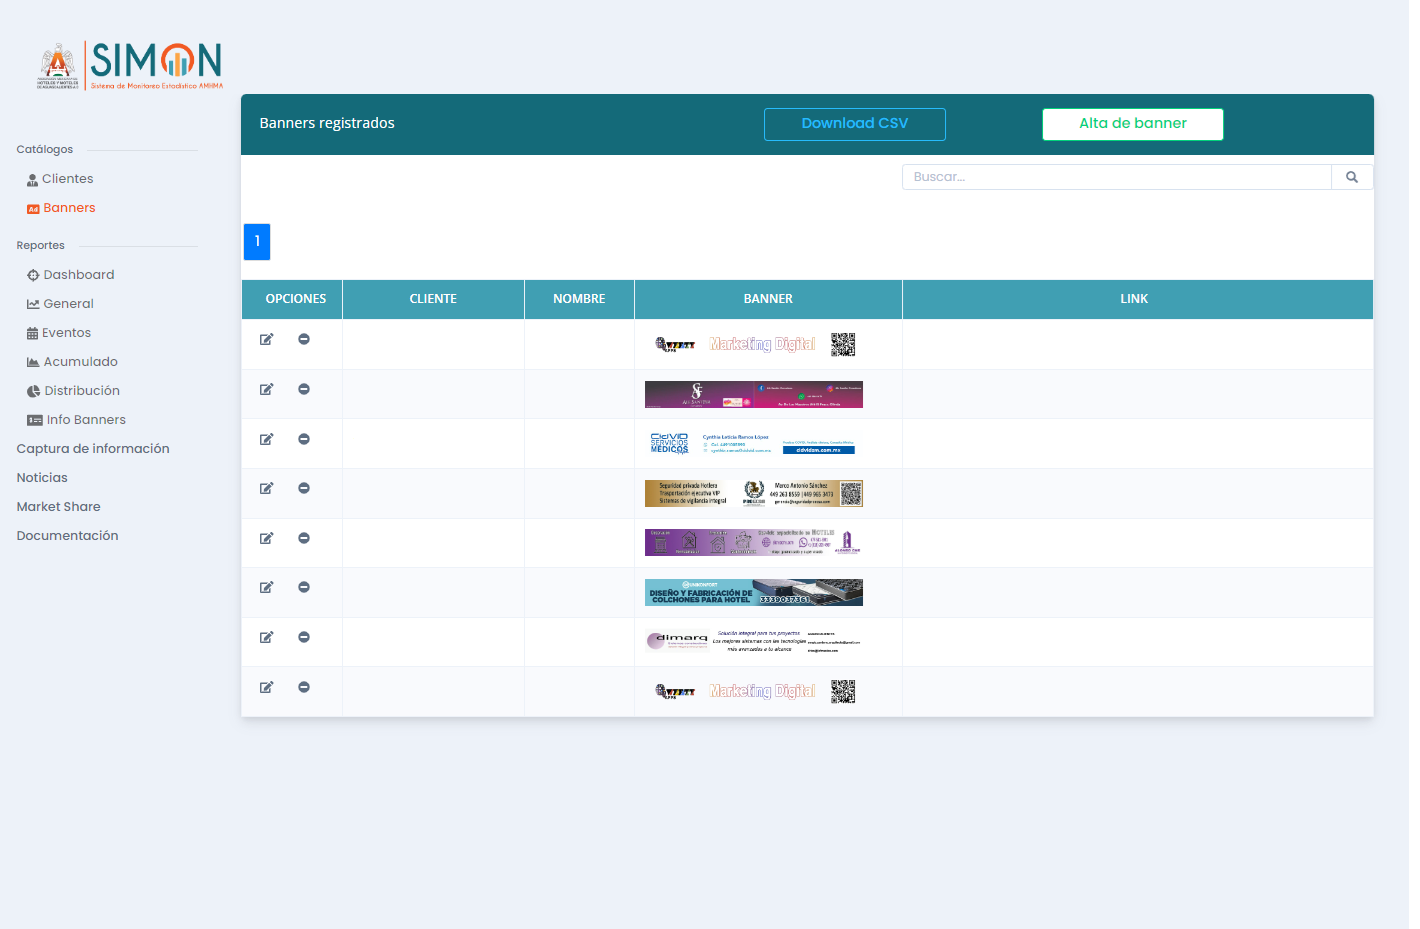Edit the last Marketing Digital banner row
Screen dimensions: 1420x929
267,688
